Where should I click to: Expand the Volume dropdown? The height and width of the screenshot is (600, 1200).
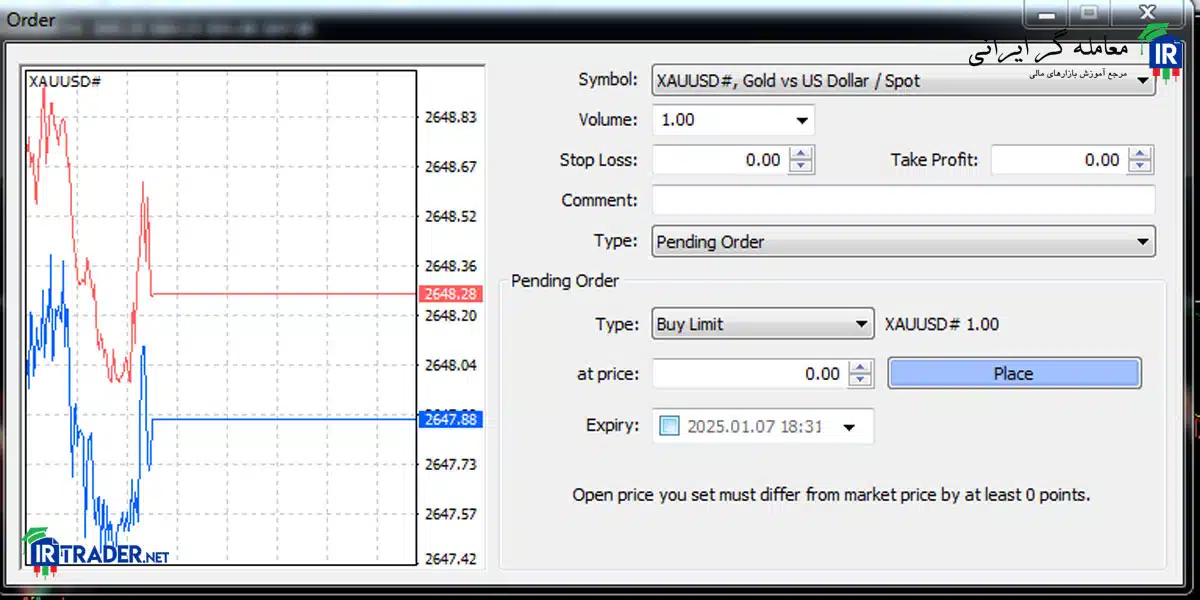tap(734, 120)
